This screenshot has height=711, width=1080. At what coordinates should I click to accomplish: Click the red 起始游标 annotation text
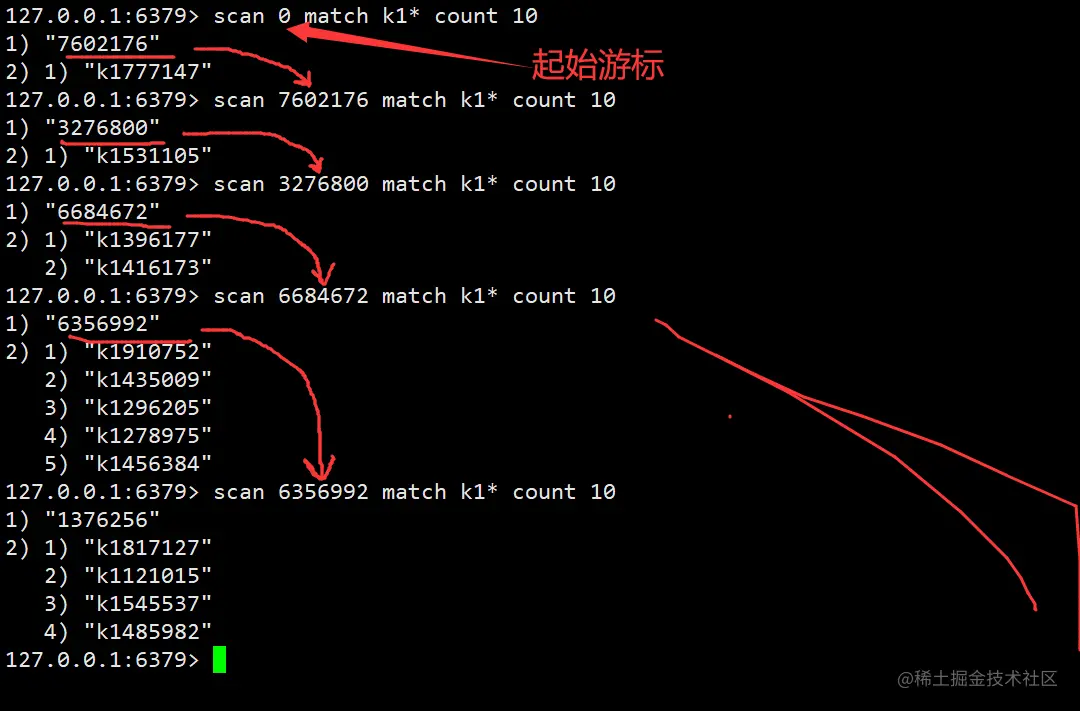click(597, 65)
